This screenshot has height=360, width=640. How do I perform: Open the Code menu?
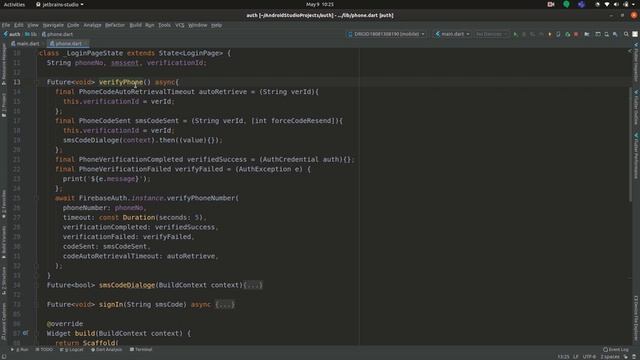[73, 25]
